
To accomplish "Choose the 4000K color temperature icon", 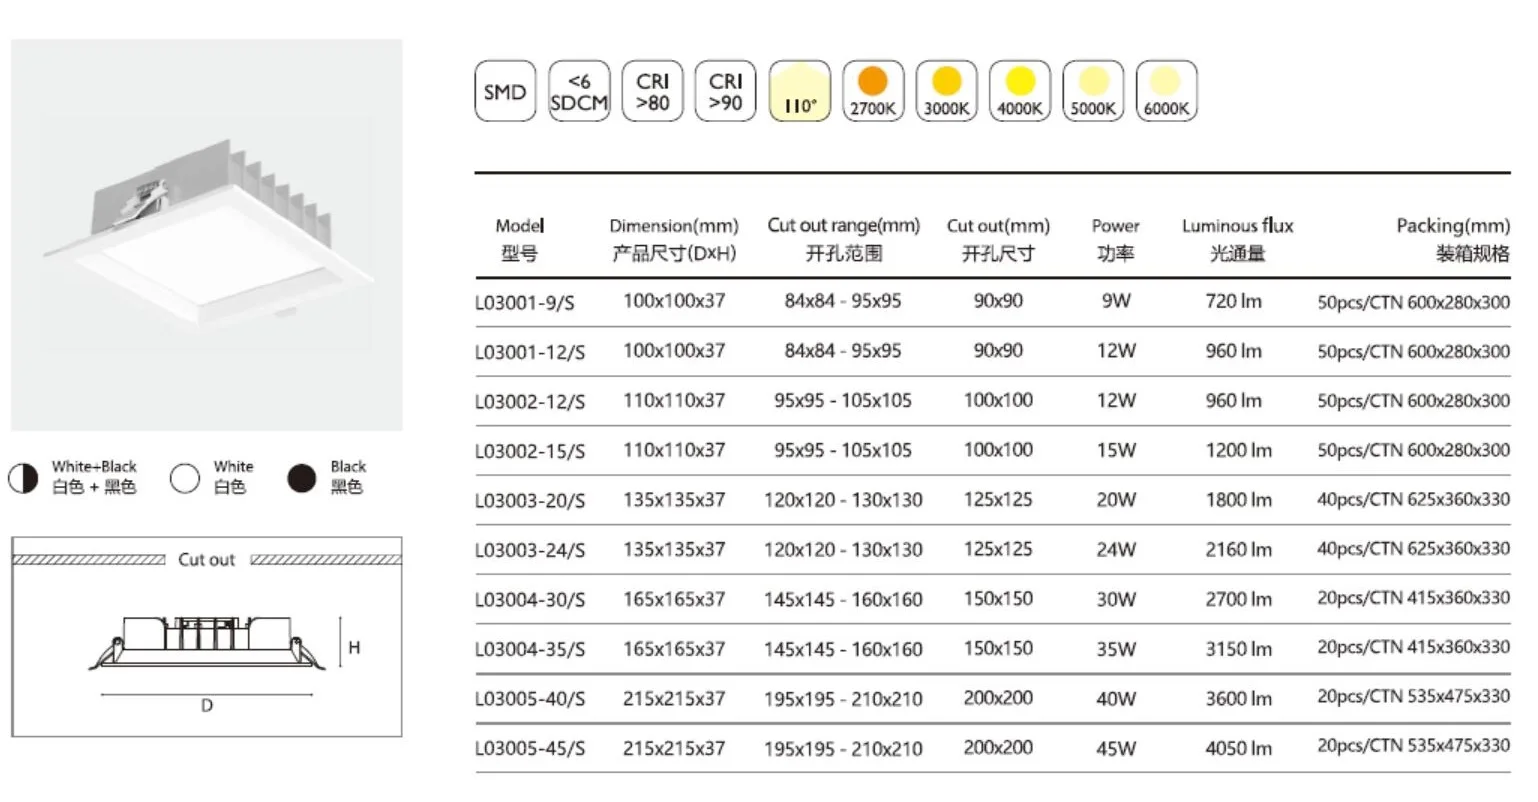I will tap(1019, 92).
